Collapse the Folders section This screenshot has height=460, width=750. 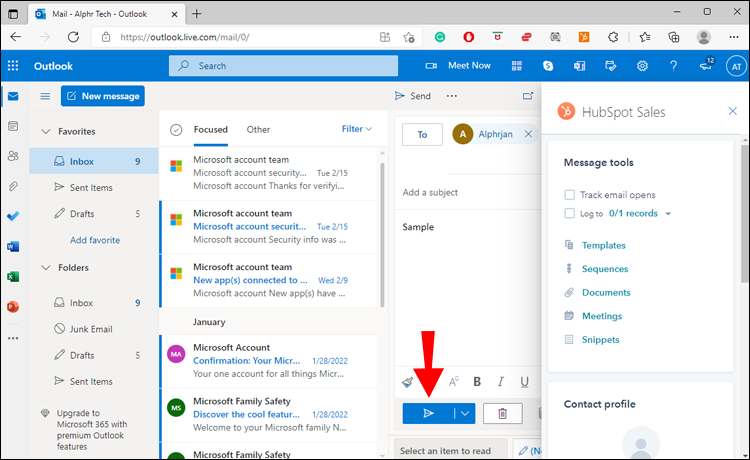coord(46,268)
